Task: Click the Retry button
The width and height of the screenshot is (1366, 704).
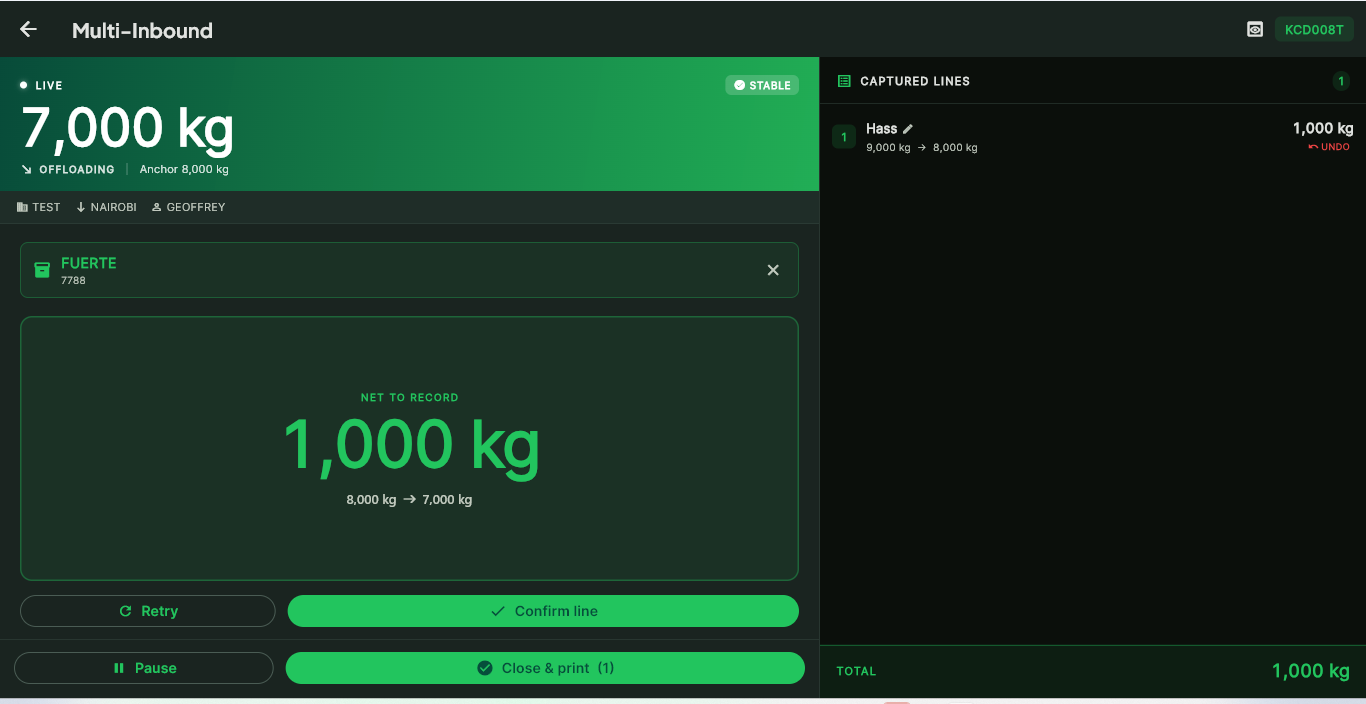Action: click(148, 611)
